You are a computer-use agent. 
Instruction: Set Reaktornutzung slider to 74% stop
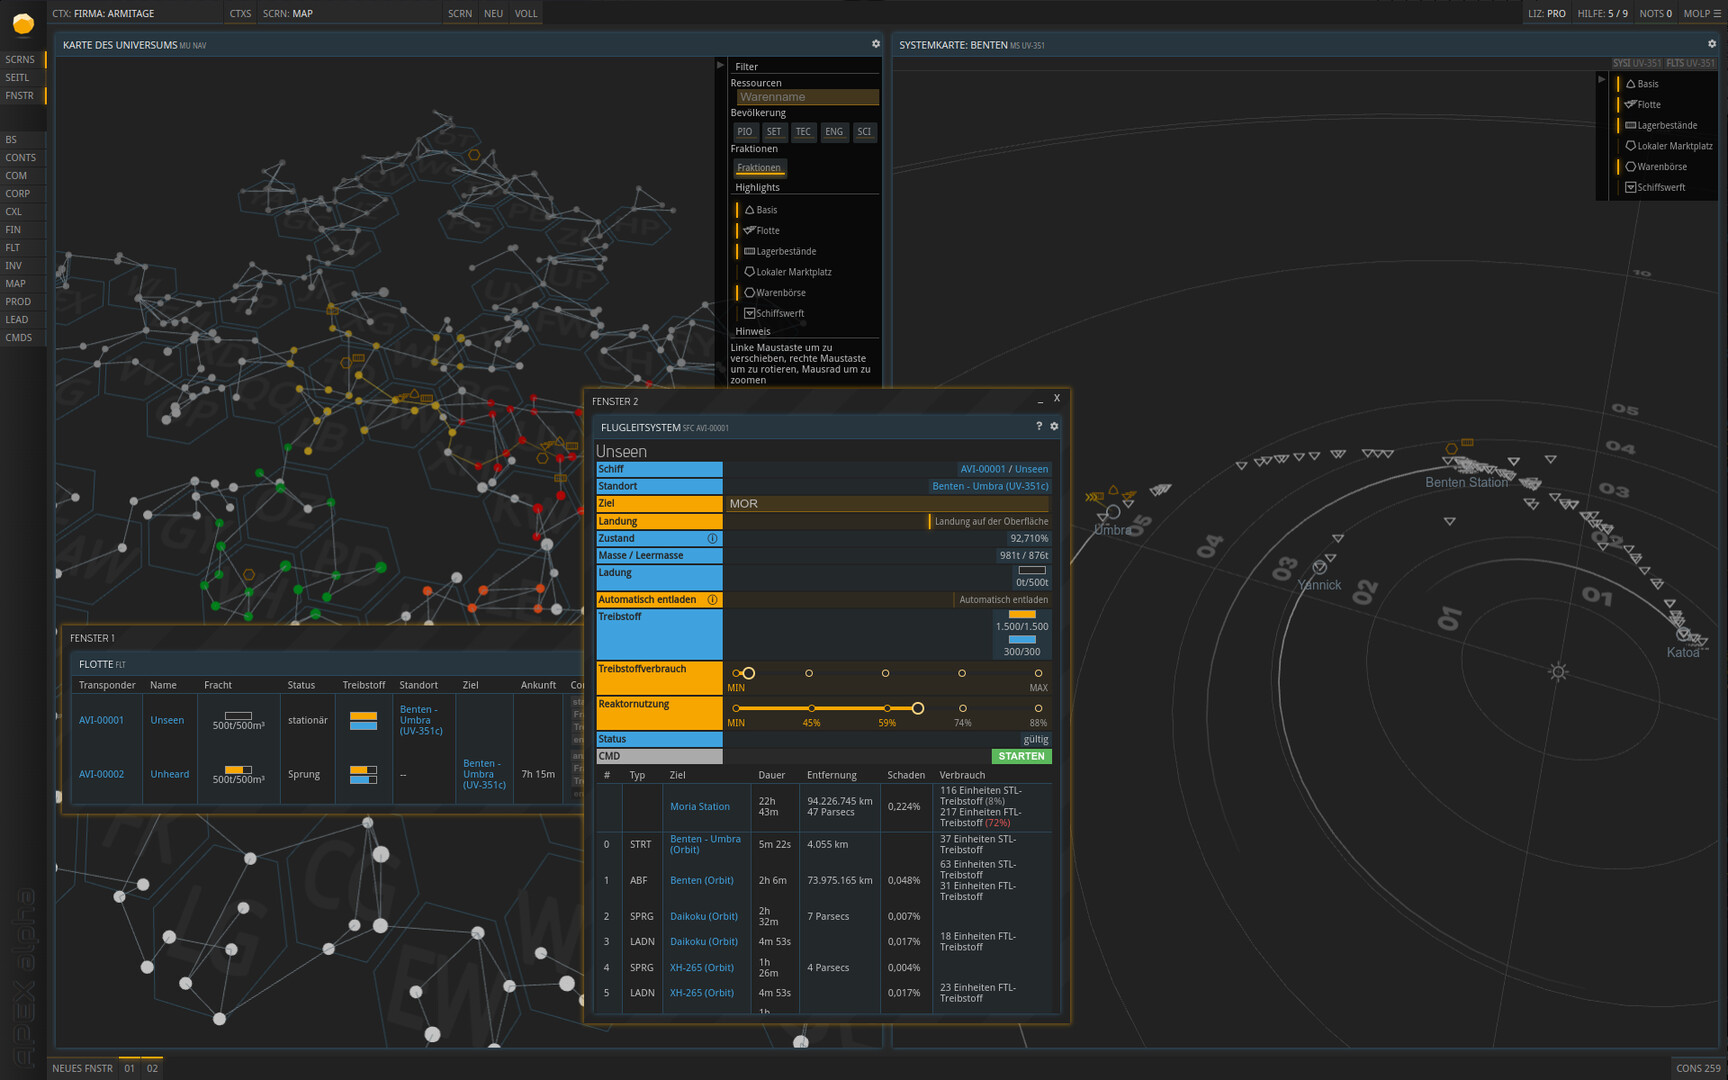pos(962,709)
